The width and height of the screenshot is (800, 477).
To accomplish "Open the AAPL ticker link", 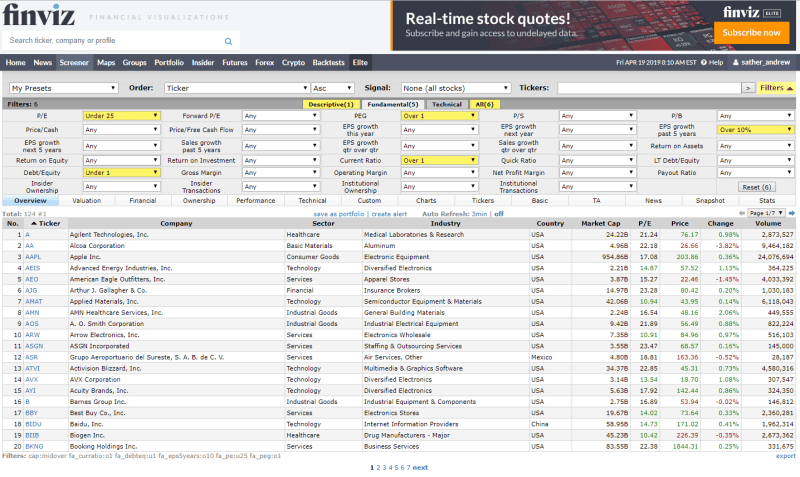I will (x=33, y=257).
